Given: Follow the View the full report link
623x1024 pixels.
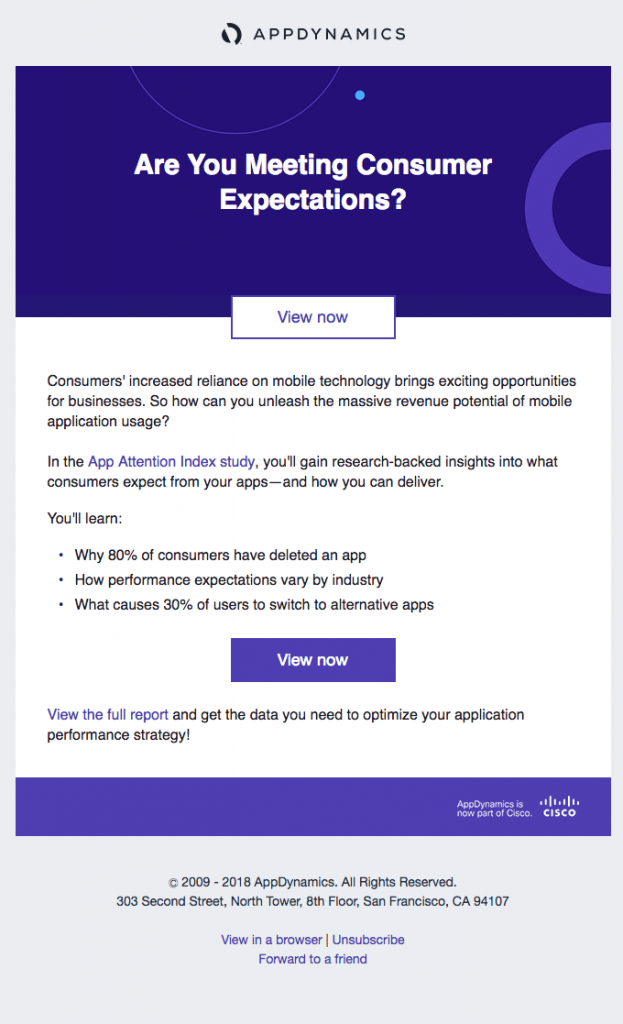Looking at the screenshot, I should click(x=107, y=714).
